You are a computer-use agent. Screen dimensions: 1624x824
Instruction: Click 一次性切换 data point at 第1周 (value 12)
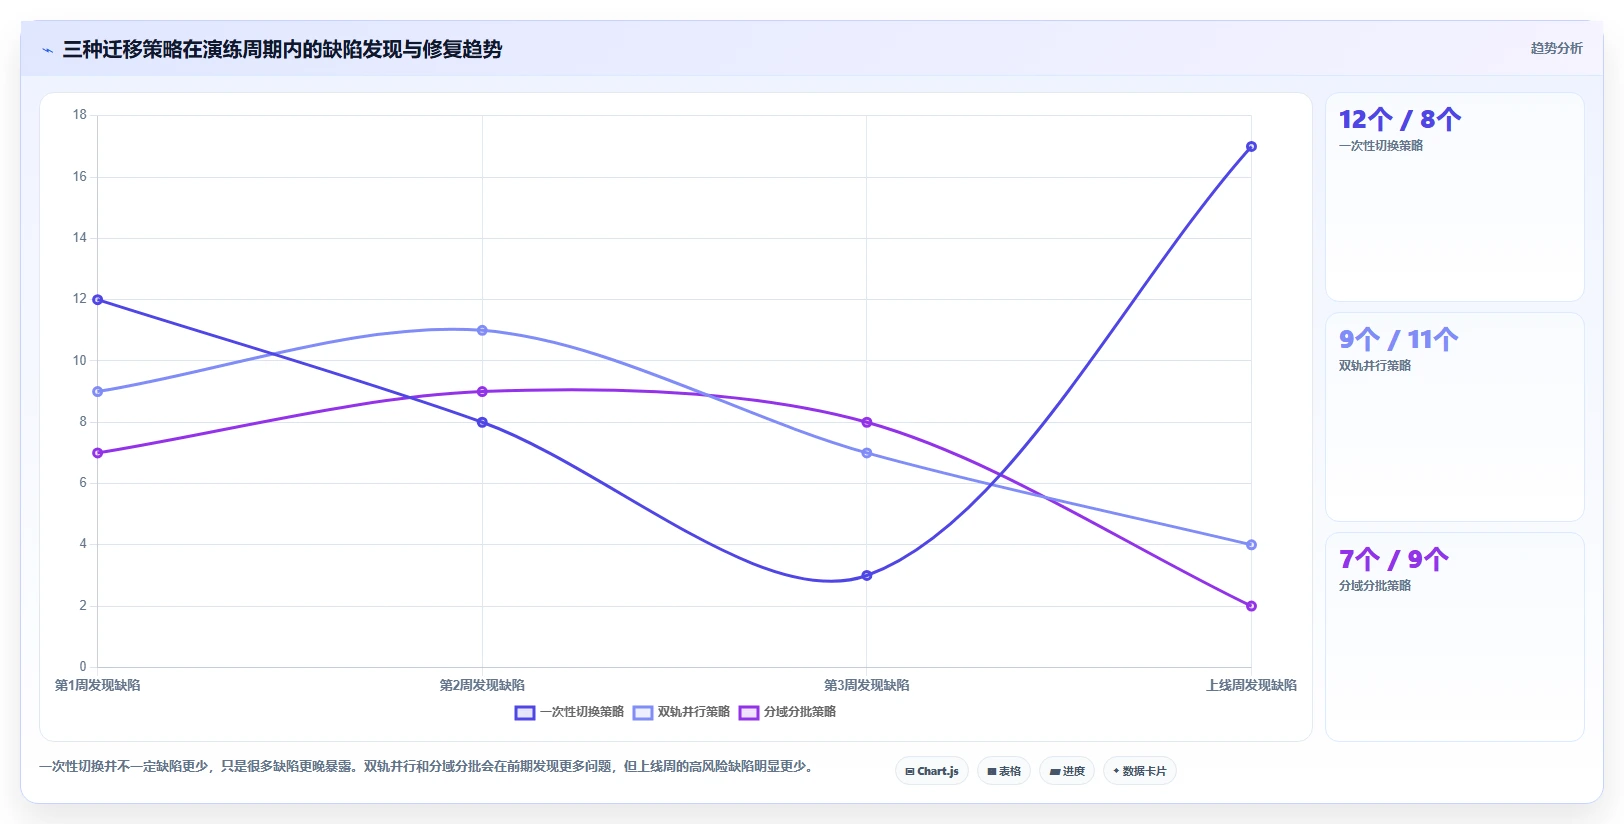[x=97, y=300]
